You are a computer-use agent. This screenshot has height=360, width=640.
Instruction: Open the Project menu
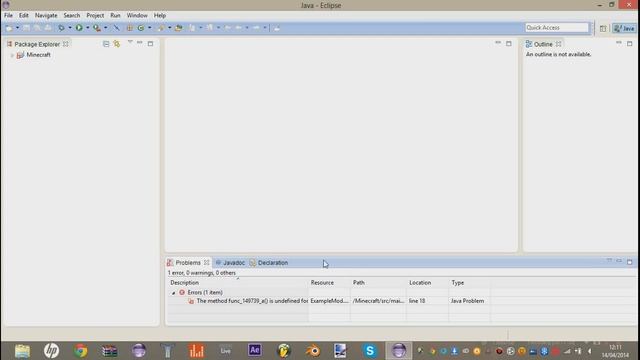click(x=95, y=15)
